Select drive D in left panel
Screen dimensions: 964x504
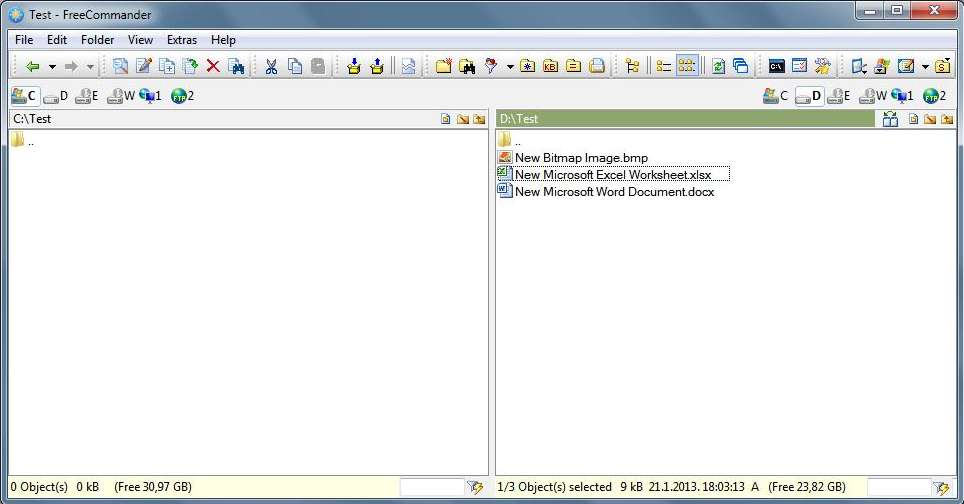point(57,96)
